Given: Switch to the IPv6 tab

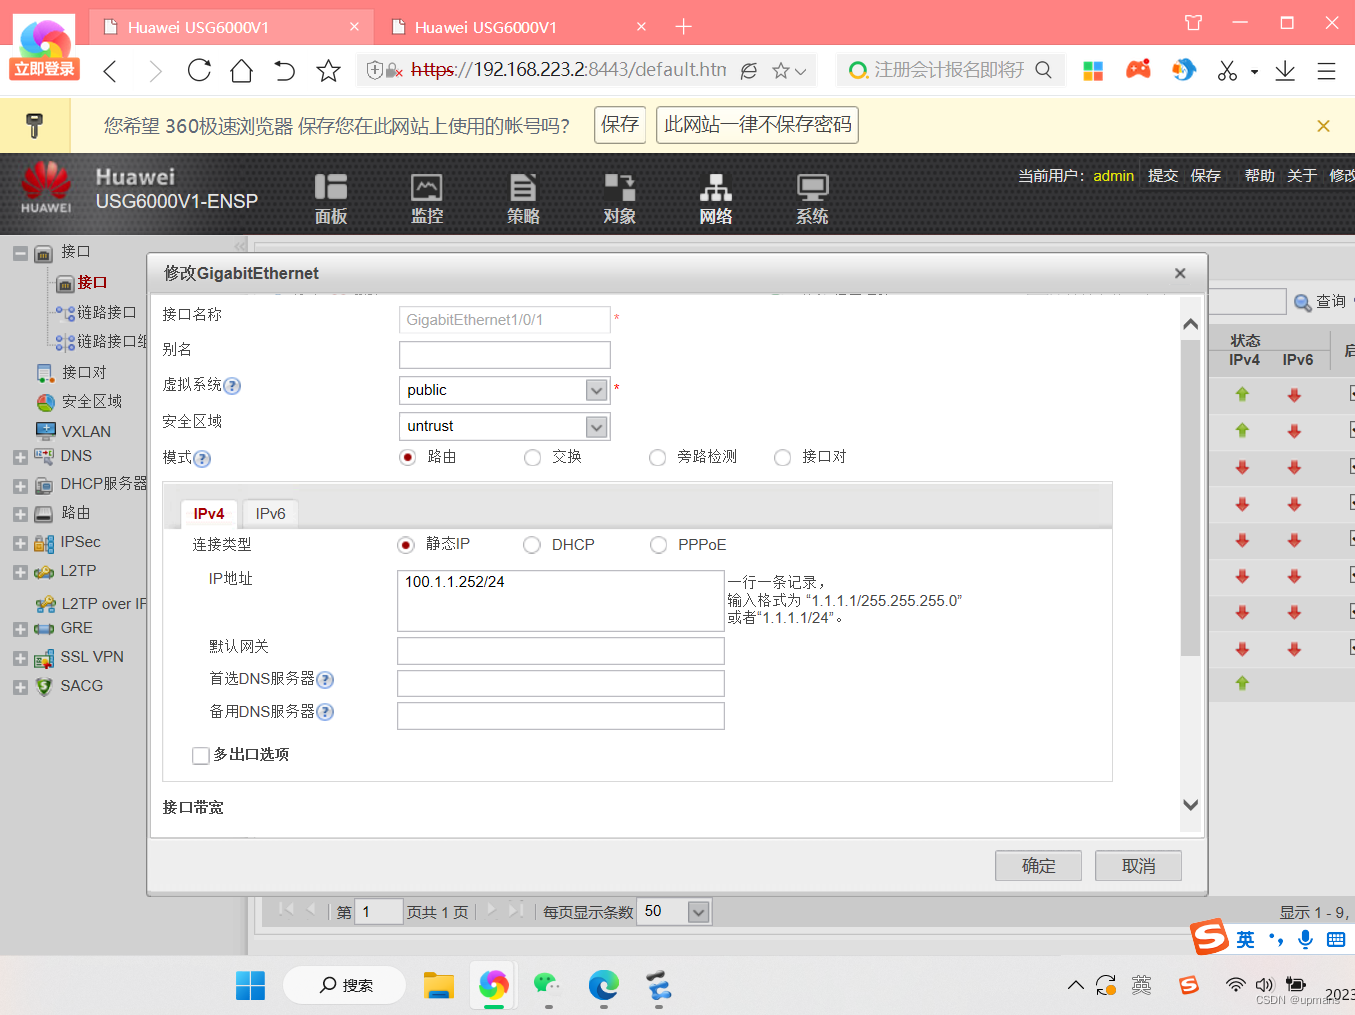Looking at the screenshot, I should pos(270,514).
